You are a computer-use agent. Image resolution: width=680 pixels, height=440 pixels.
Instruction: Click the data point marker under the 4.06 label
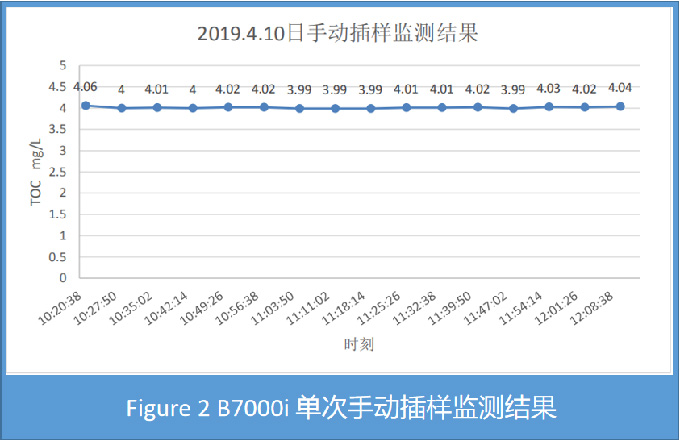[x=86, y=105]
